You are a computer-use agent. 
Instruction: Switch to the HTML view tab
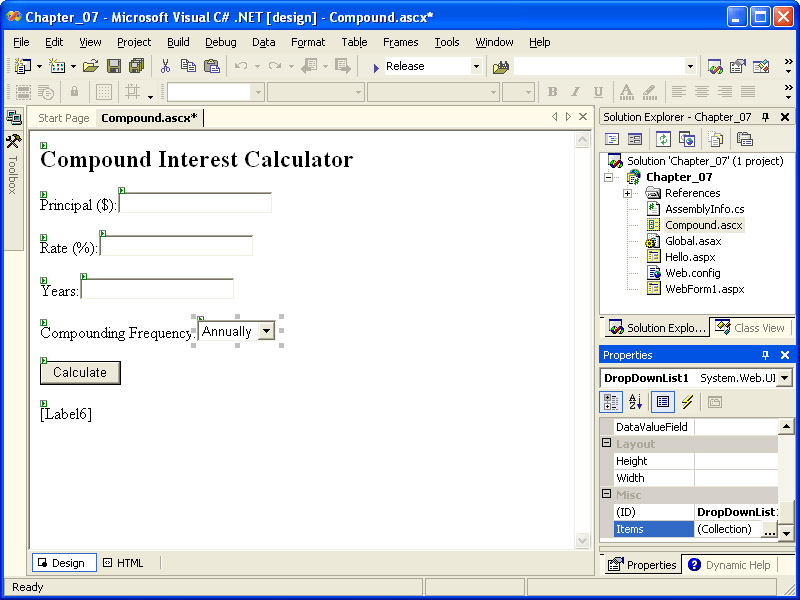[123, 563]
